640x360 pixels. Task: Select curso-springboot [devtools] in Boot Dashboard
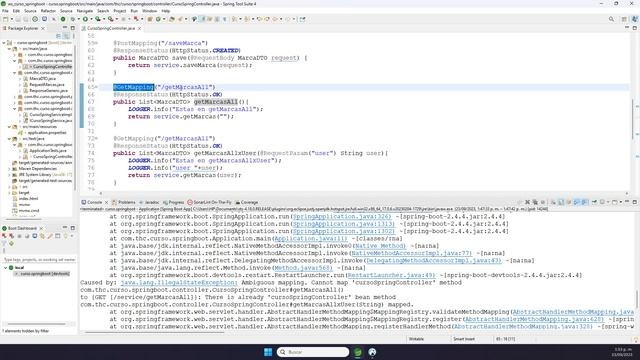pyautogui.click(x=42, y=274)
